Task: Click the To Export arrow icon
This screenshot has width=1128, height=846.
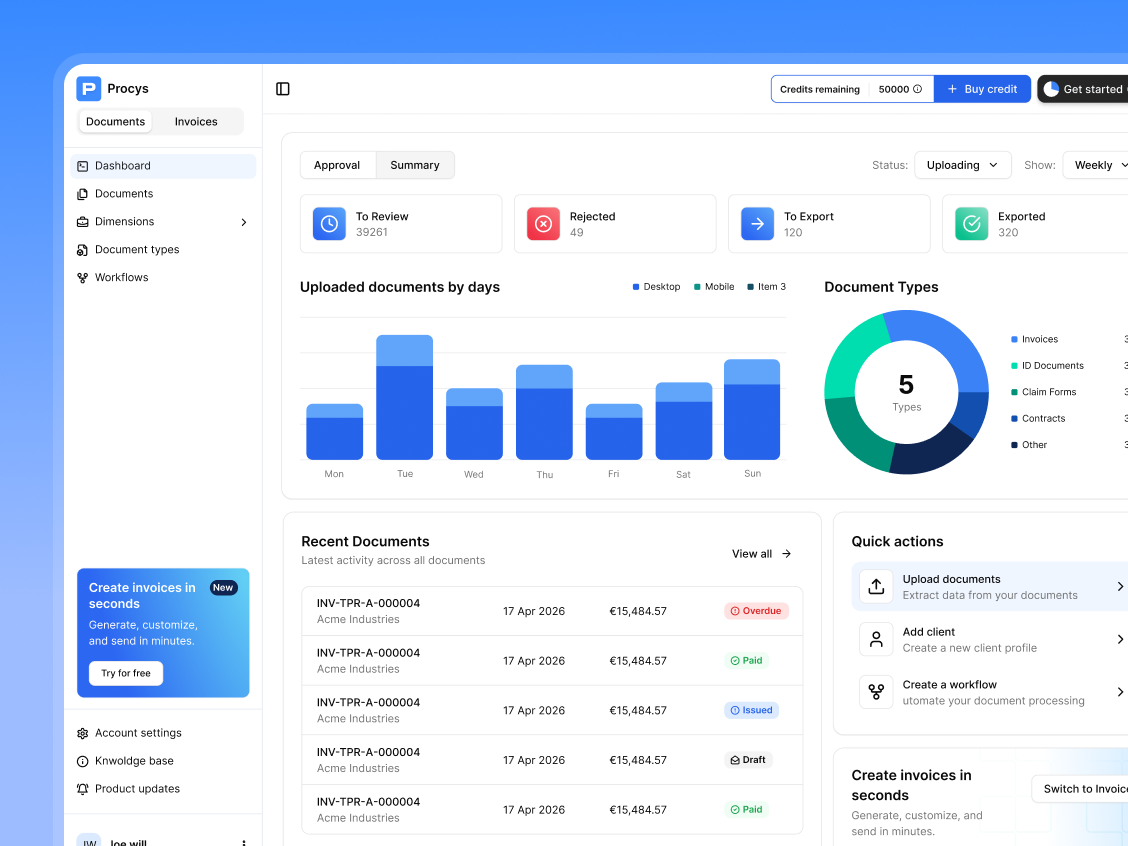Action: pos(758,224)
